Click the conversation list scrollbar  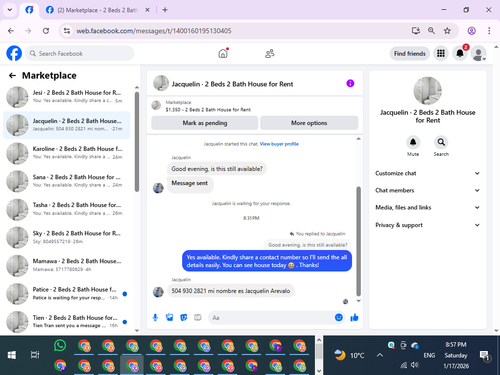click(137, 142)
